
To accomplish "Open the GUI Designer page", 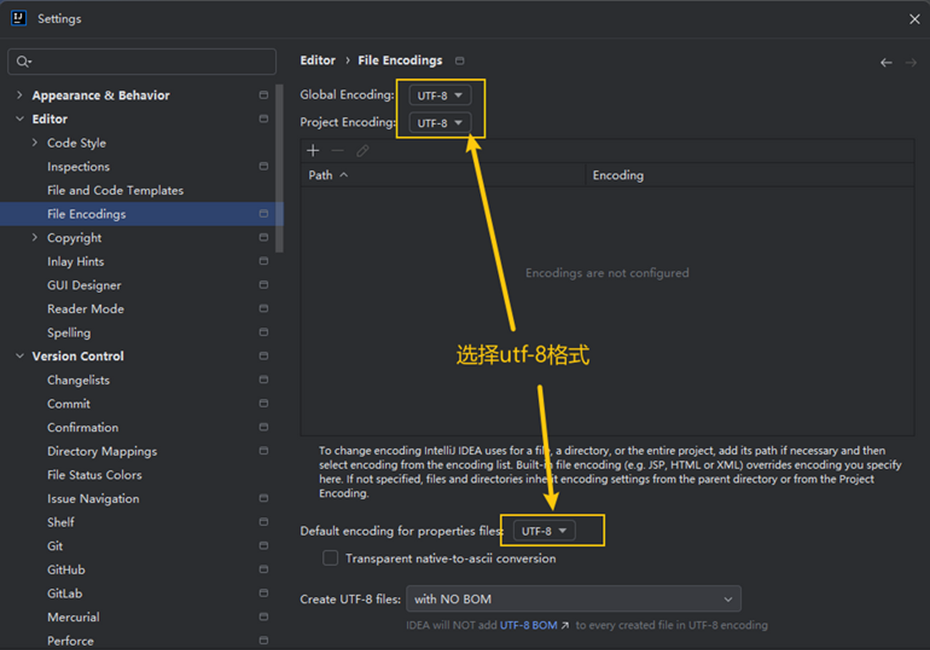I will [84, 285].
